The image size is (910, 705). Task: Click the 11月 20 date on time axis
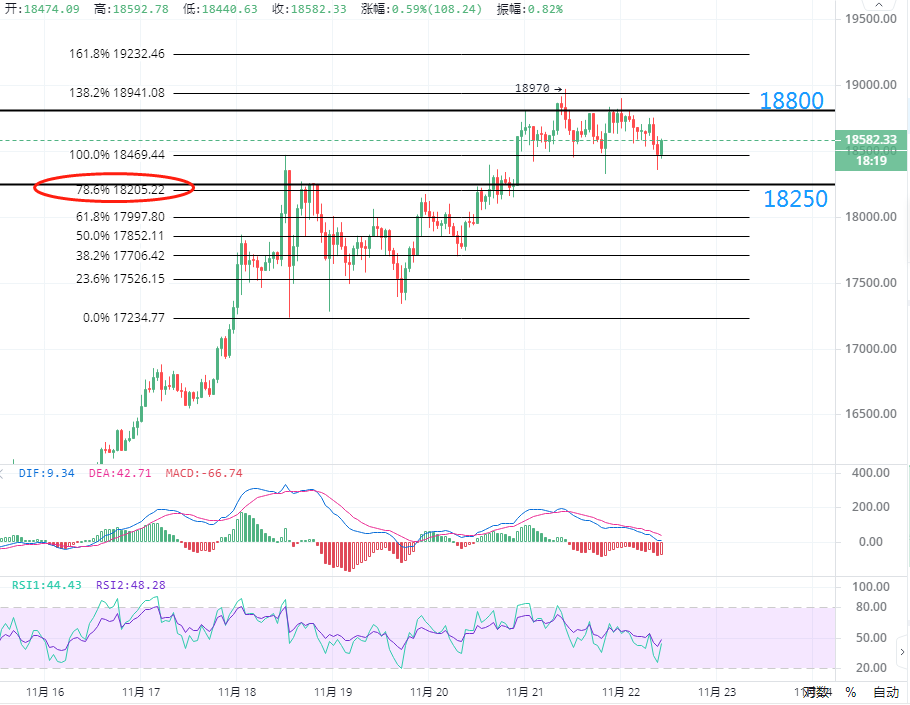click(429, 692)
